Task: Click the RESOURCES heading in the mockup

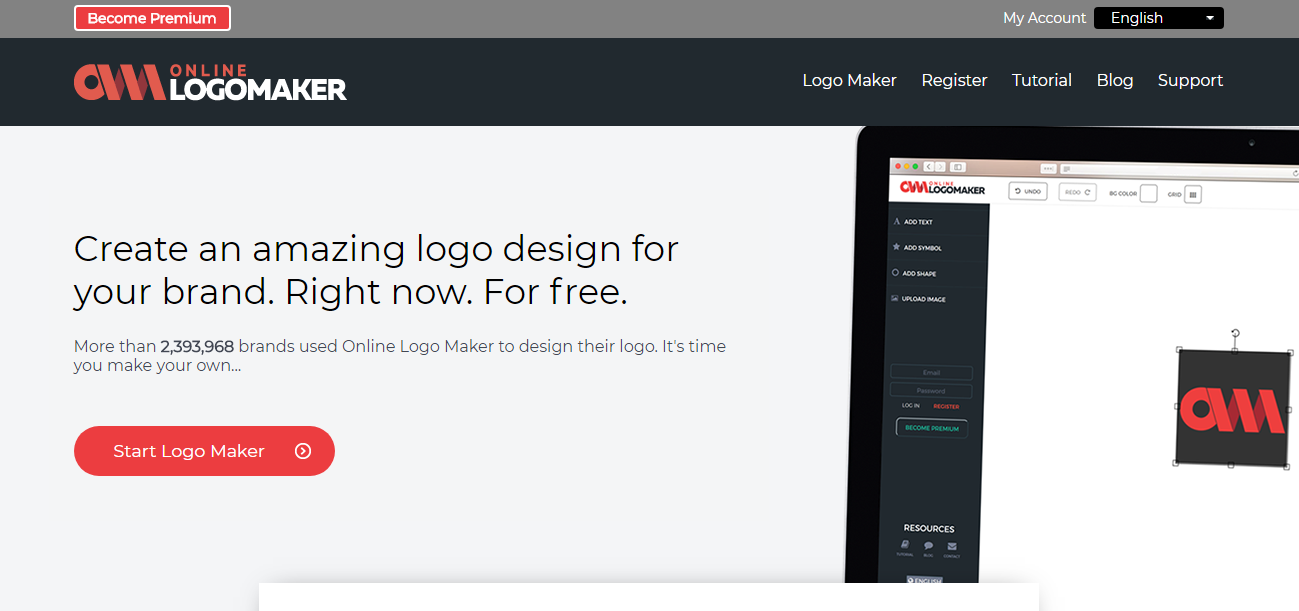Action: point(929,529)
